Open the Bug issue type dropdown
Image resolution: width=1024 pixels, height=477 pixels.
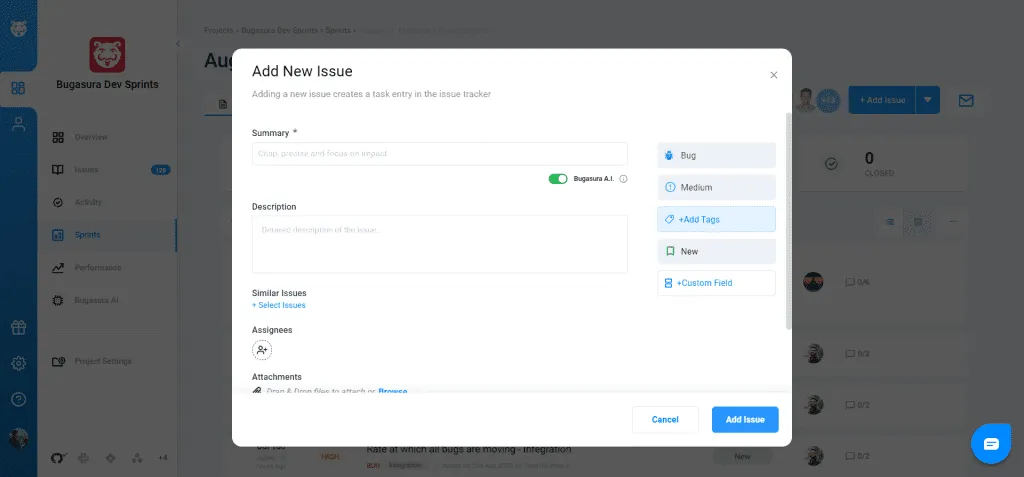click(716, 156)
